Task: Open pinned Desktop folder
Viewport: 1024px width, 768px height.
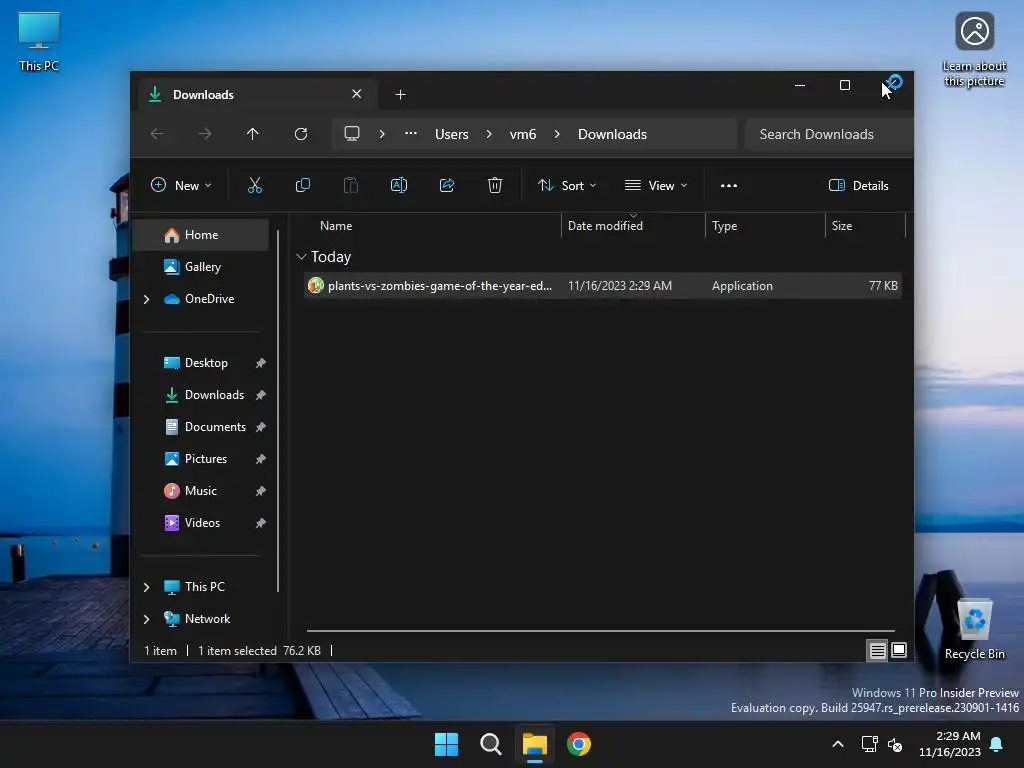Action: pyautogui.click(x=206, y=362)
